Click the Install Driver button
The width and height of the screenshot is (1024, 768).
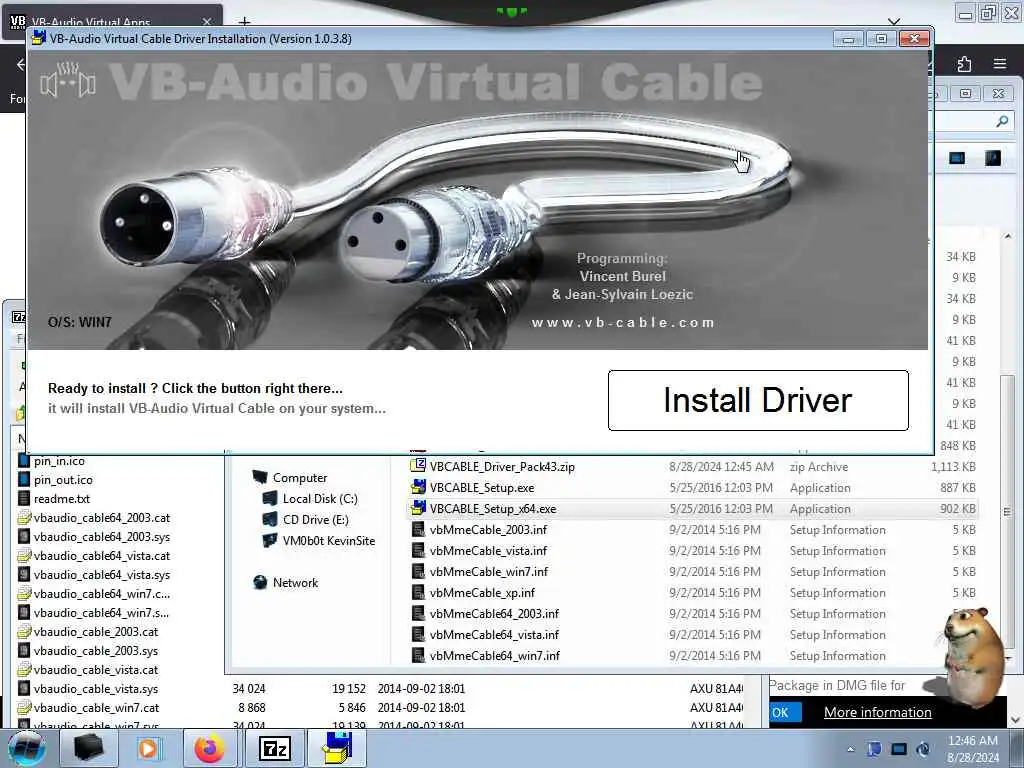(x=758, y=400)
